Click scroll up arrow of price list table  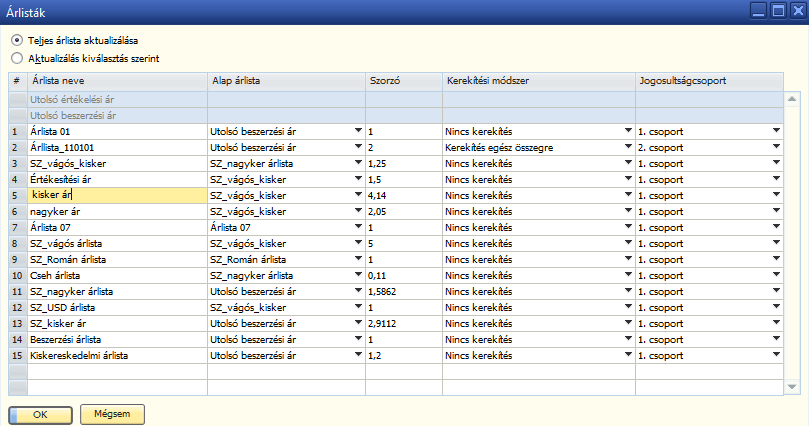(x=792, y=99)
